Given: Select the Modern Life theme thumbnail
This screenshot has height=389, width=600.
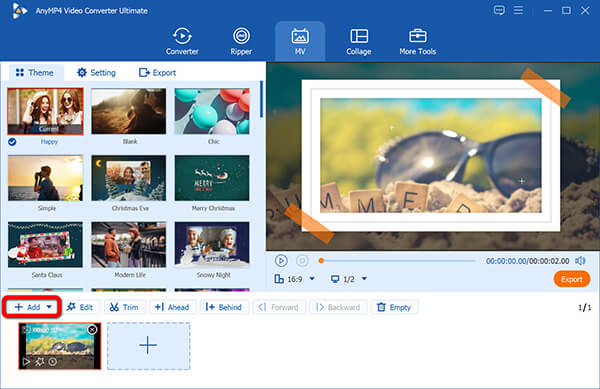Looking at the screenshot, I should click(129, 244).
